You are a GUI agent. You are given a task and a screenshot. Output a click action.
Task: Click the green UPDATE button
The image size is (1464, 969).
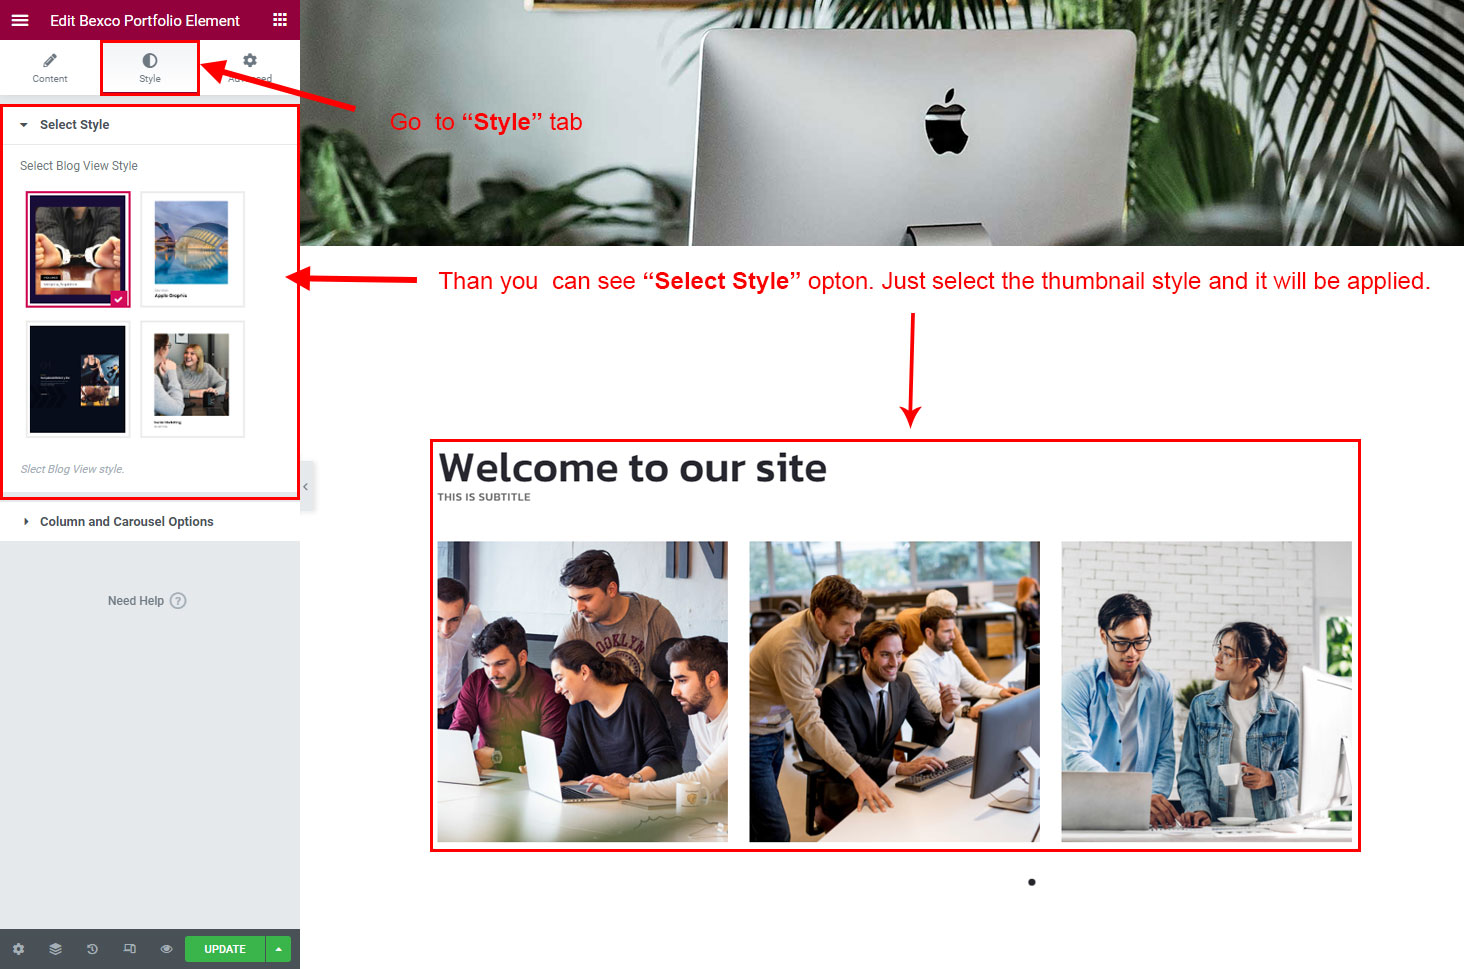225,949
